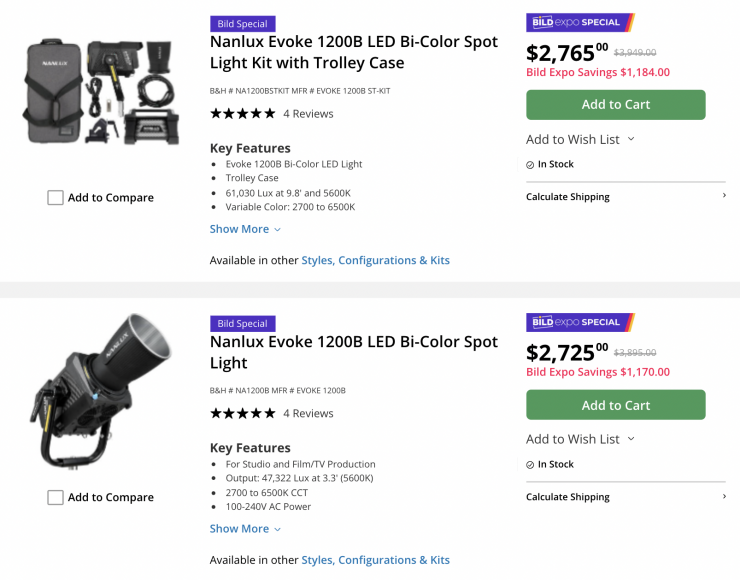Expand Show More for spot light features
Screen dimensions: 740x580
coord(245,529)
